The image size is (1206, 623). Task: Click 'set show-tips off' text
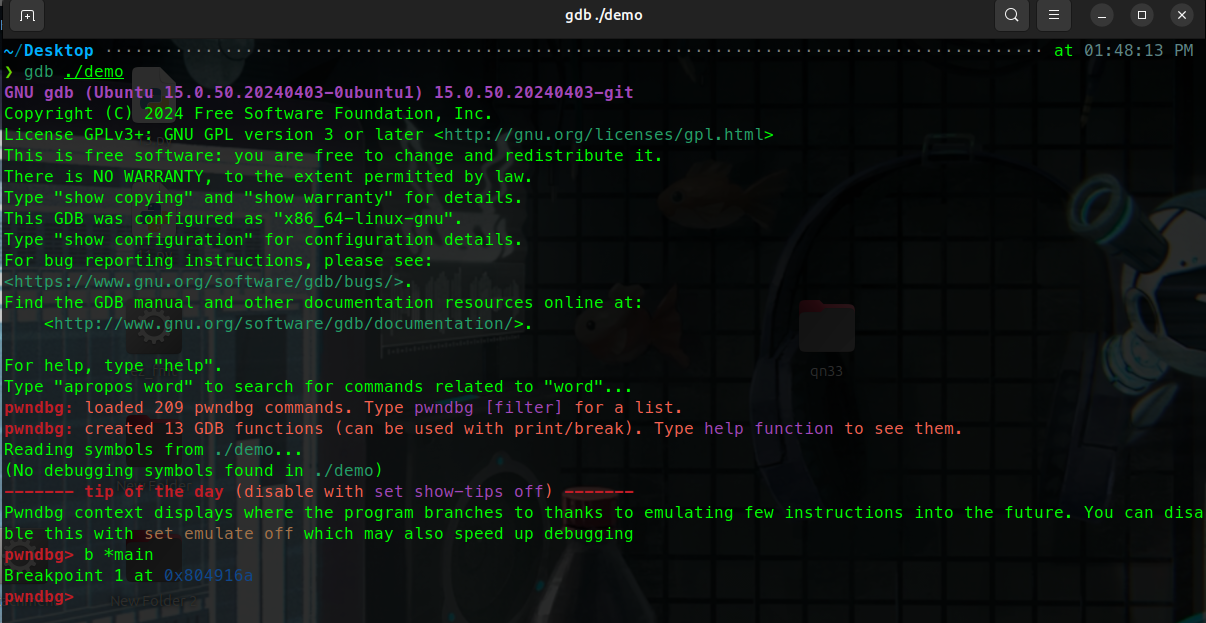(459, 491)
